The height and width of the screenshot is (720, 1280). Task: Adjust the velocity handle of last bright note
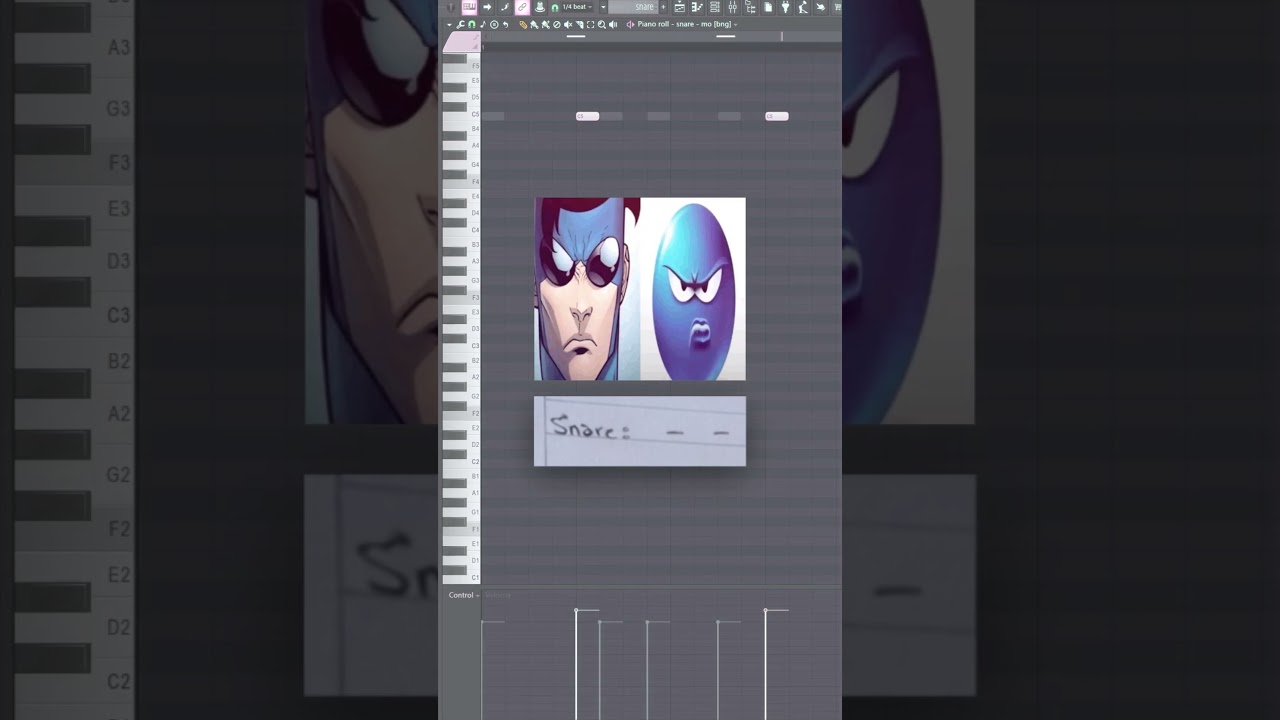(x=766, y=610)
